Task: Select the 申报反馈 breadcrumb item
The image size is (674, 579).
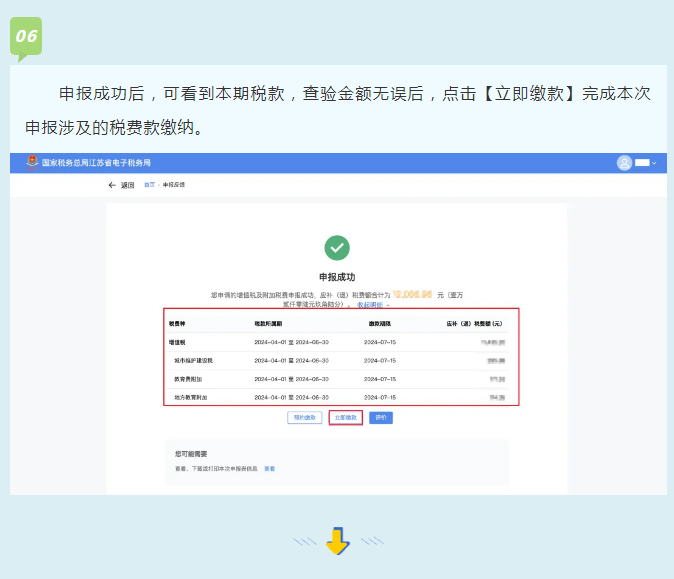Action: pos(174,185)
